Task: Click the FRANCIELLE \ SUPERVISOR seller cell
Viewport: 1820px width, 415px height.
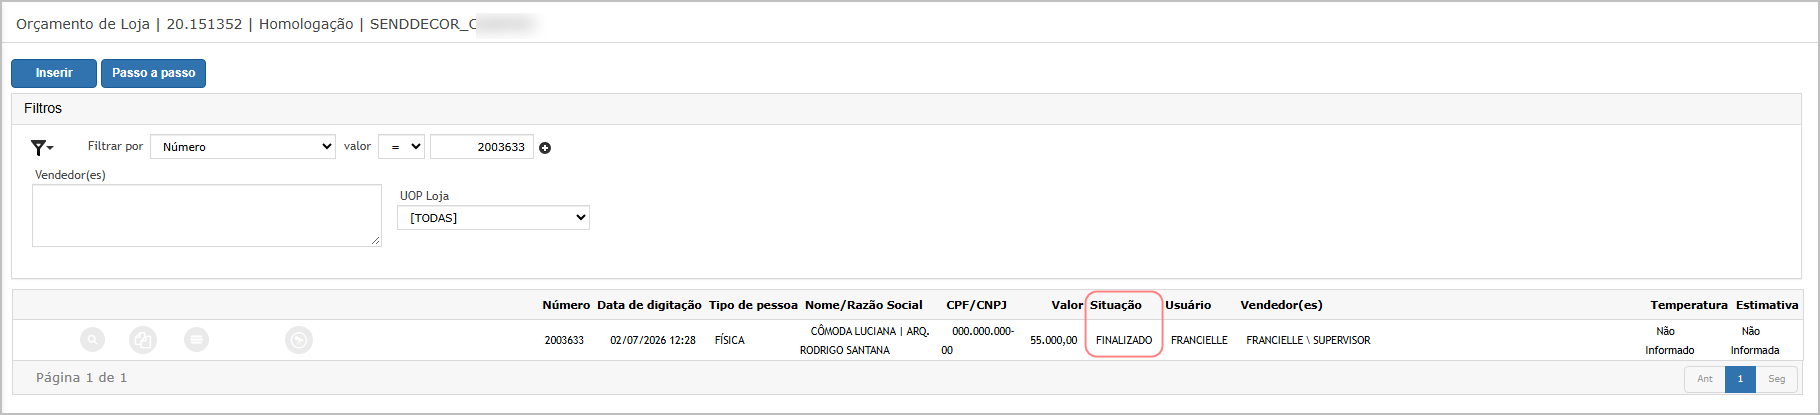Action: coord(1308,340)
